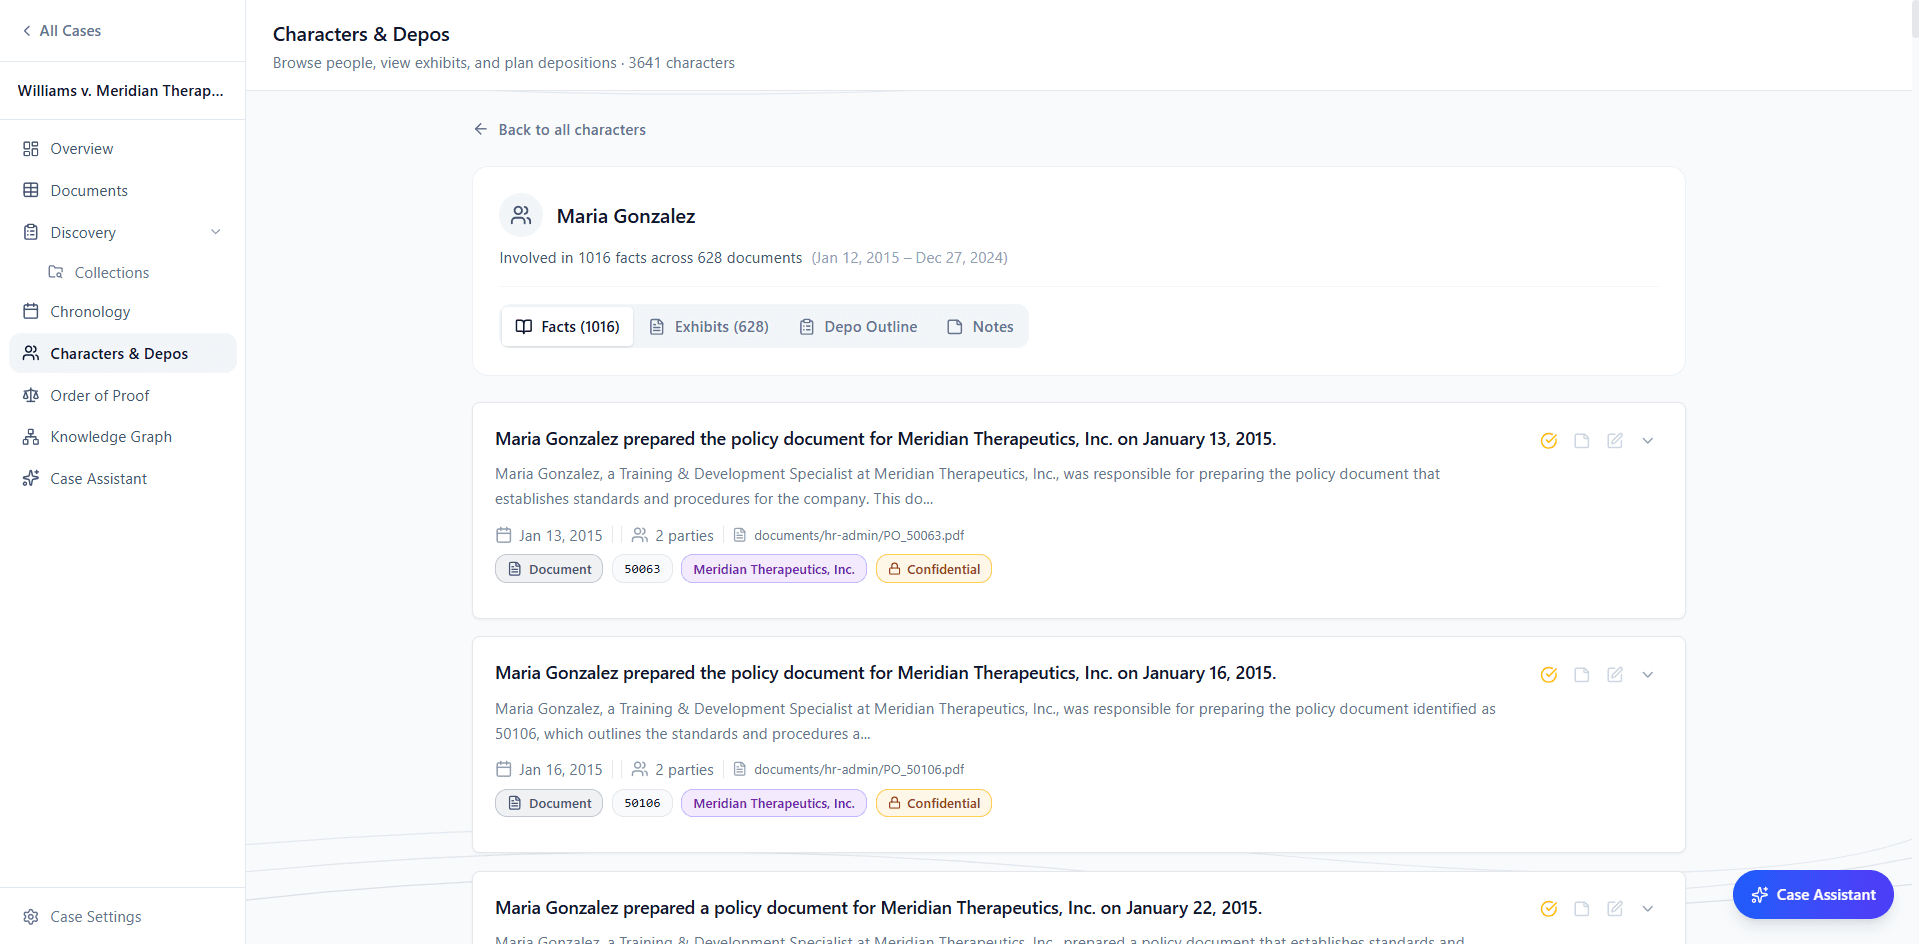Toggle verified checkmark on January 22 fact

click(x=1549, y=909)
